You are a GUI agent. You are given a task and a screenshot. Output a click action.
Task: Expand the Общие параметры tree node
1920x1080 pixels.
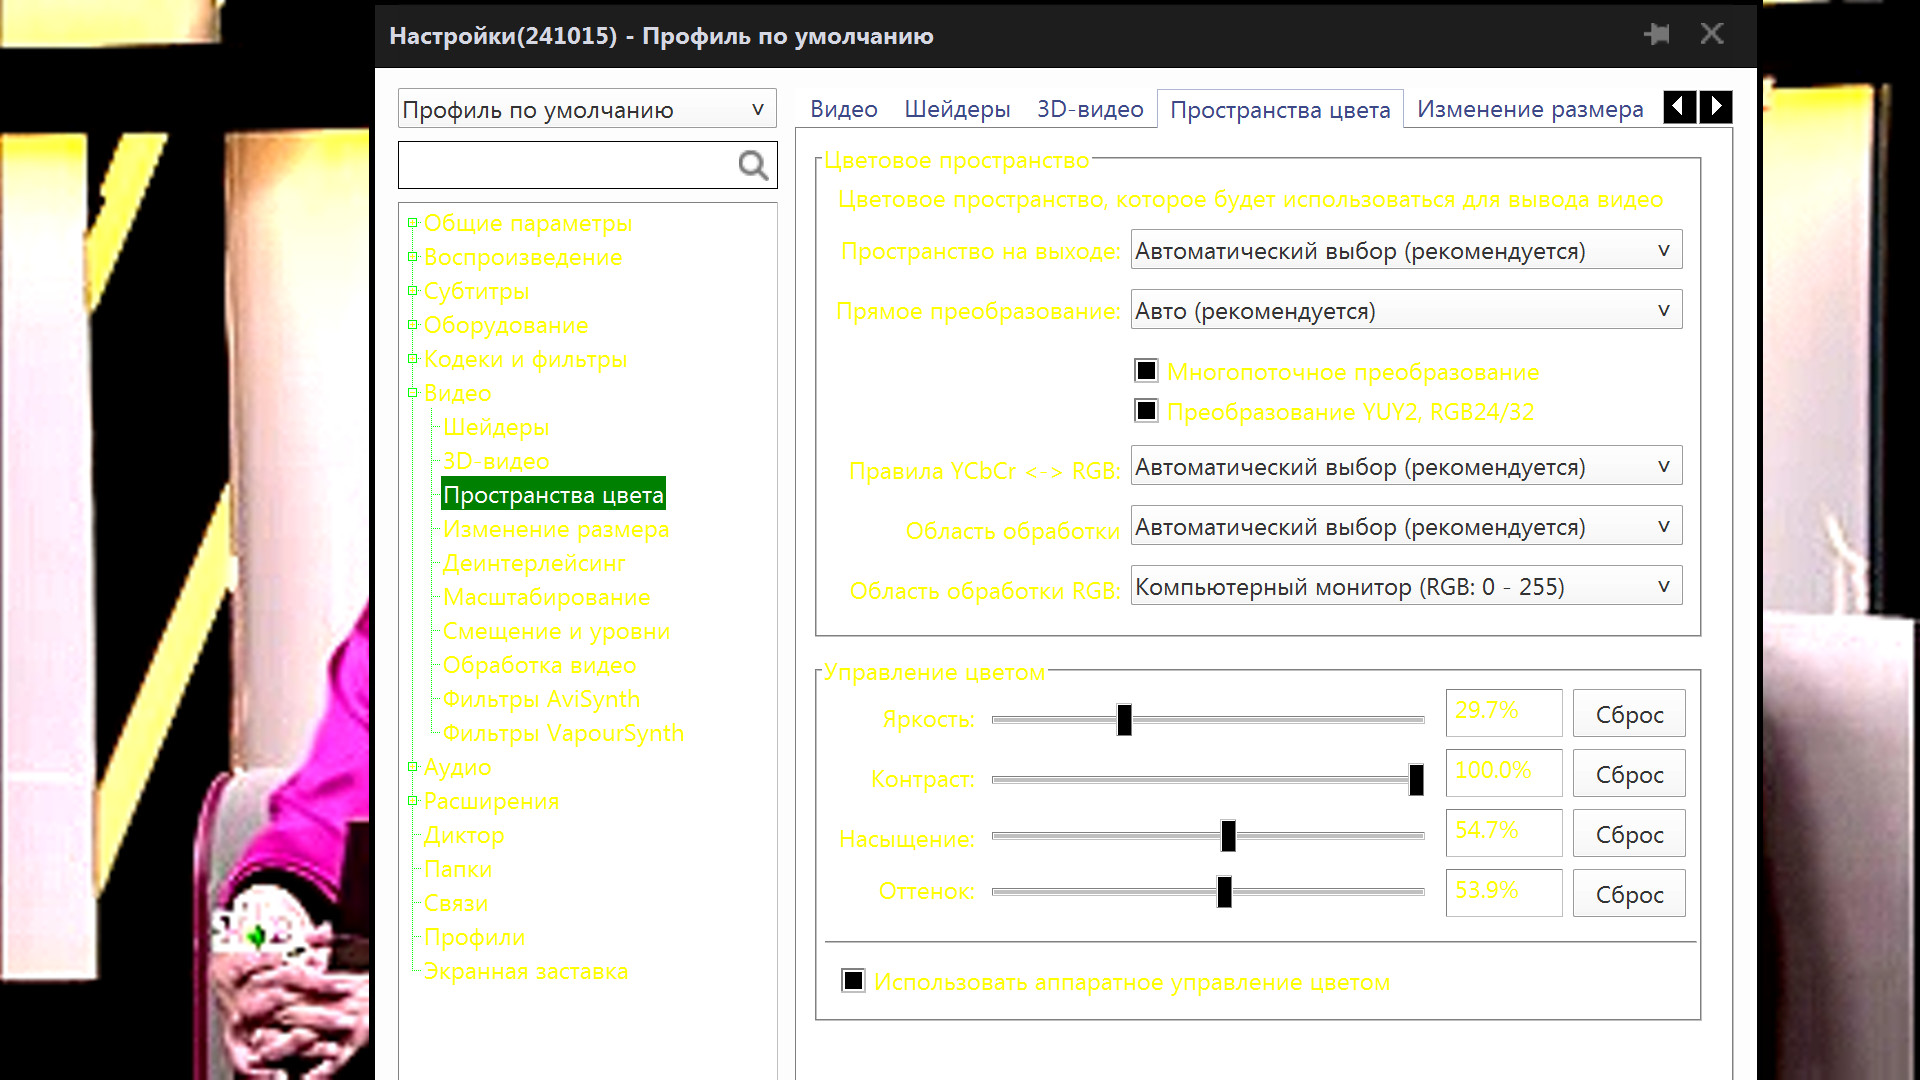point(412,223)
